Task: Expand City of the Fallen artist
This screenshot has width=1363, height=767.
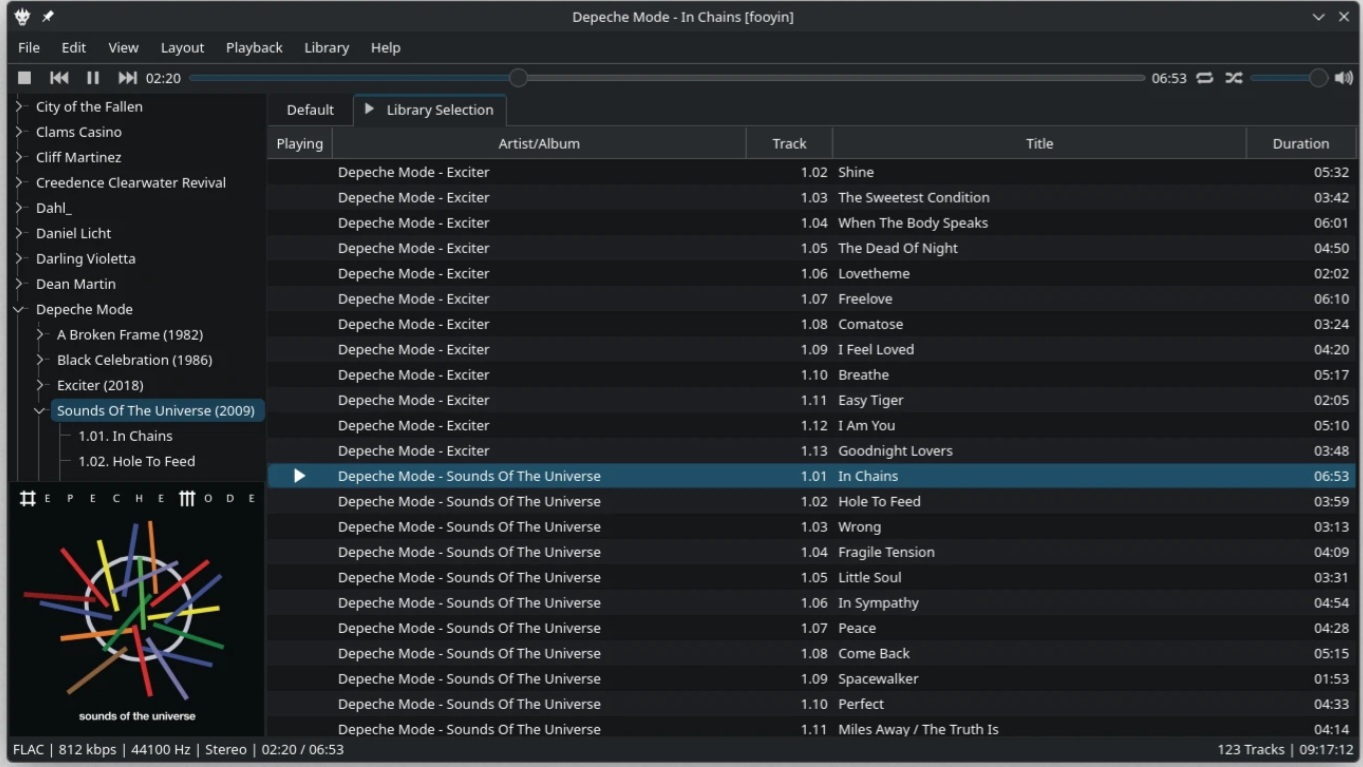Action: point(19,106)
